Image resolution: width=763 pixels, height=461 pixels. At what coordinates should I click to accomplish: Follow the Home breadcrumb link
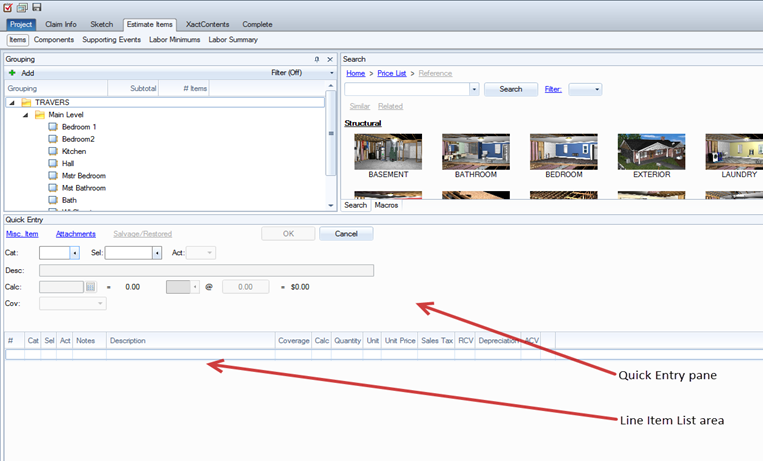pyautogui.click(x=356, y=74)
